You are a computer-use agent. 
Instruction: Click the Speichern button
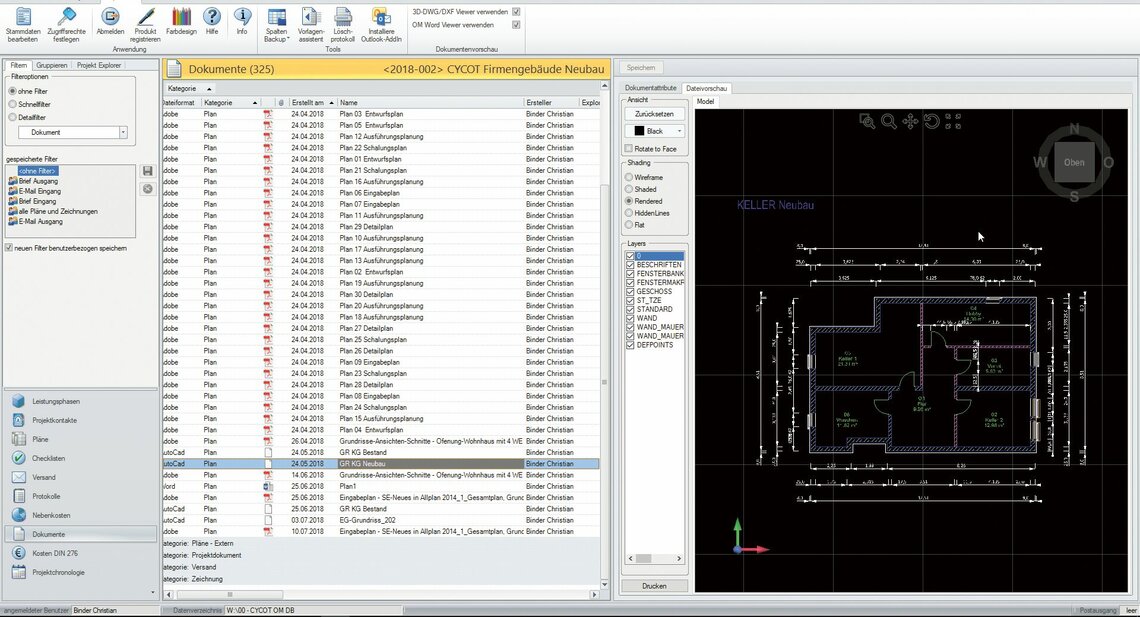pos(641,68)
